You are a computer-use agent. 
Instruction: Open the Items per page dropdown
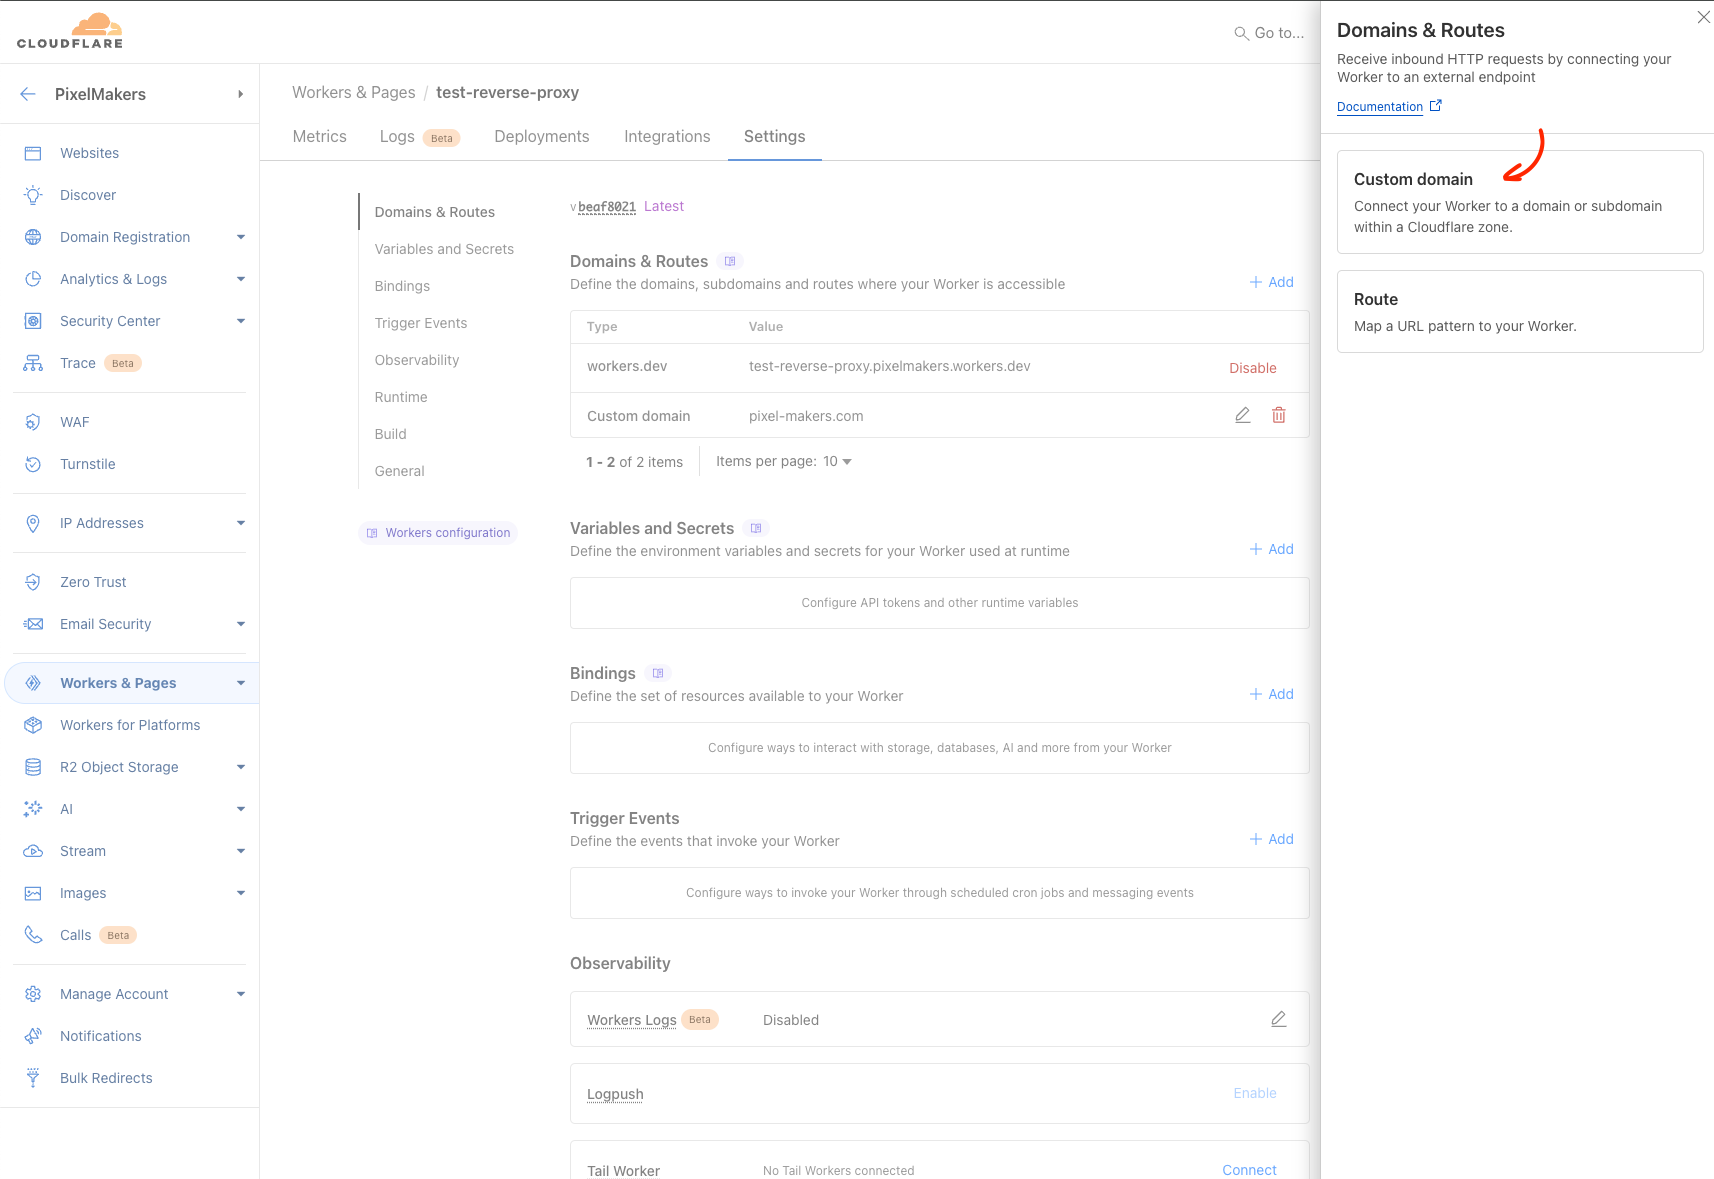838,461
